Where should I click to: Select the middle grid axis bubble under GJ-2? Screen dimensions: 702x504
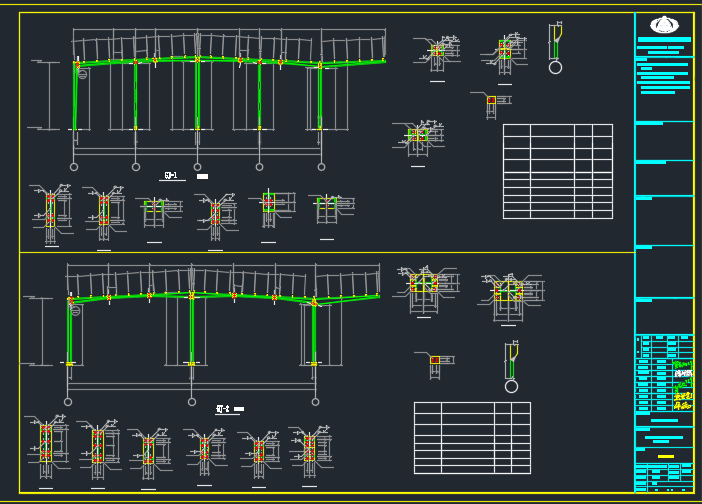pyautogui.click(x=192, y=402)
